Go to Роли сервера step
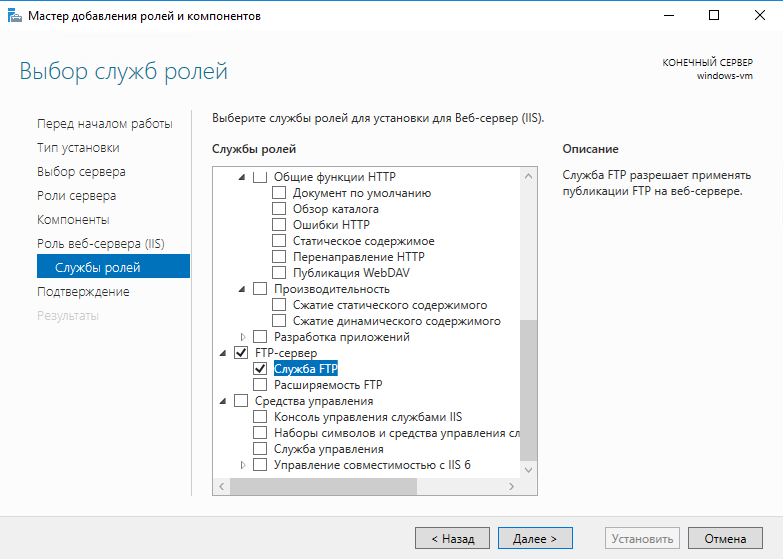The width and height of the screenshot is (783, 559). [76, 196]
